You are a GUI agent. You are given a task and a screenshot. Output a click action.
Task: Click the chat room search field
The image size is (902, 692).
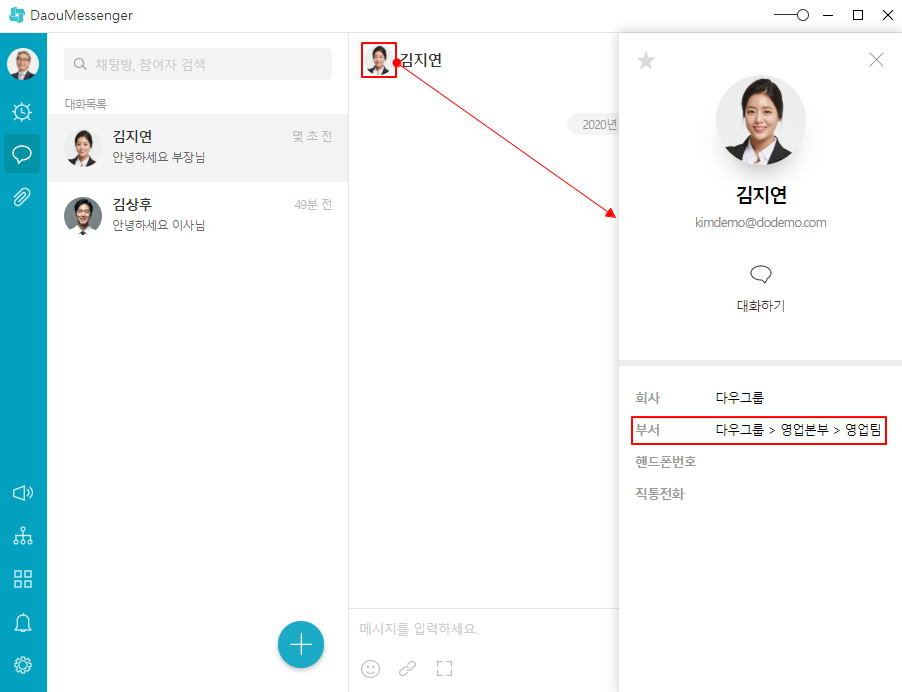(x=198, y=65)
